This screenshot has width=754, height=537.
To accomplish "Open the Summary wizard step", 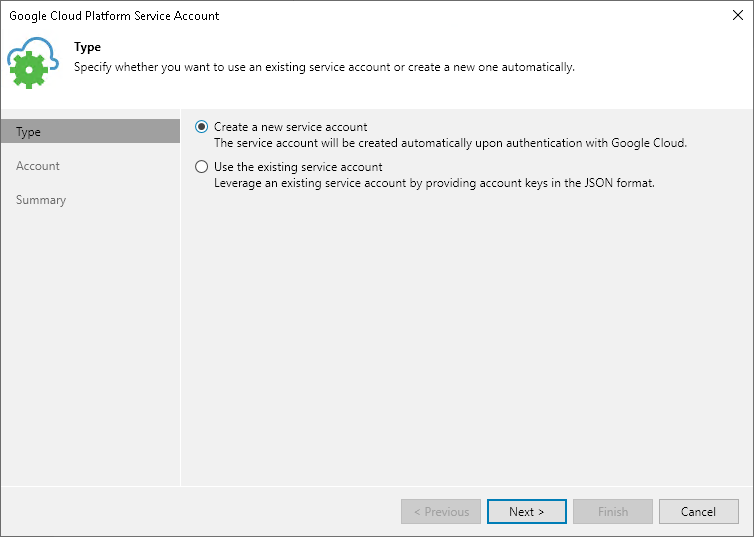I will (41, 200).
